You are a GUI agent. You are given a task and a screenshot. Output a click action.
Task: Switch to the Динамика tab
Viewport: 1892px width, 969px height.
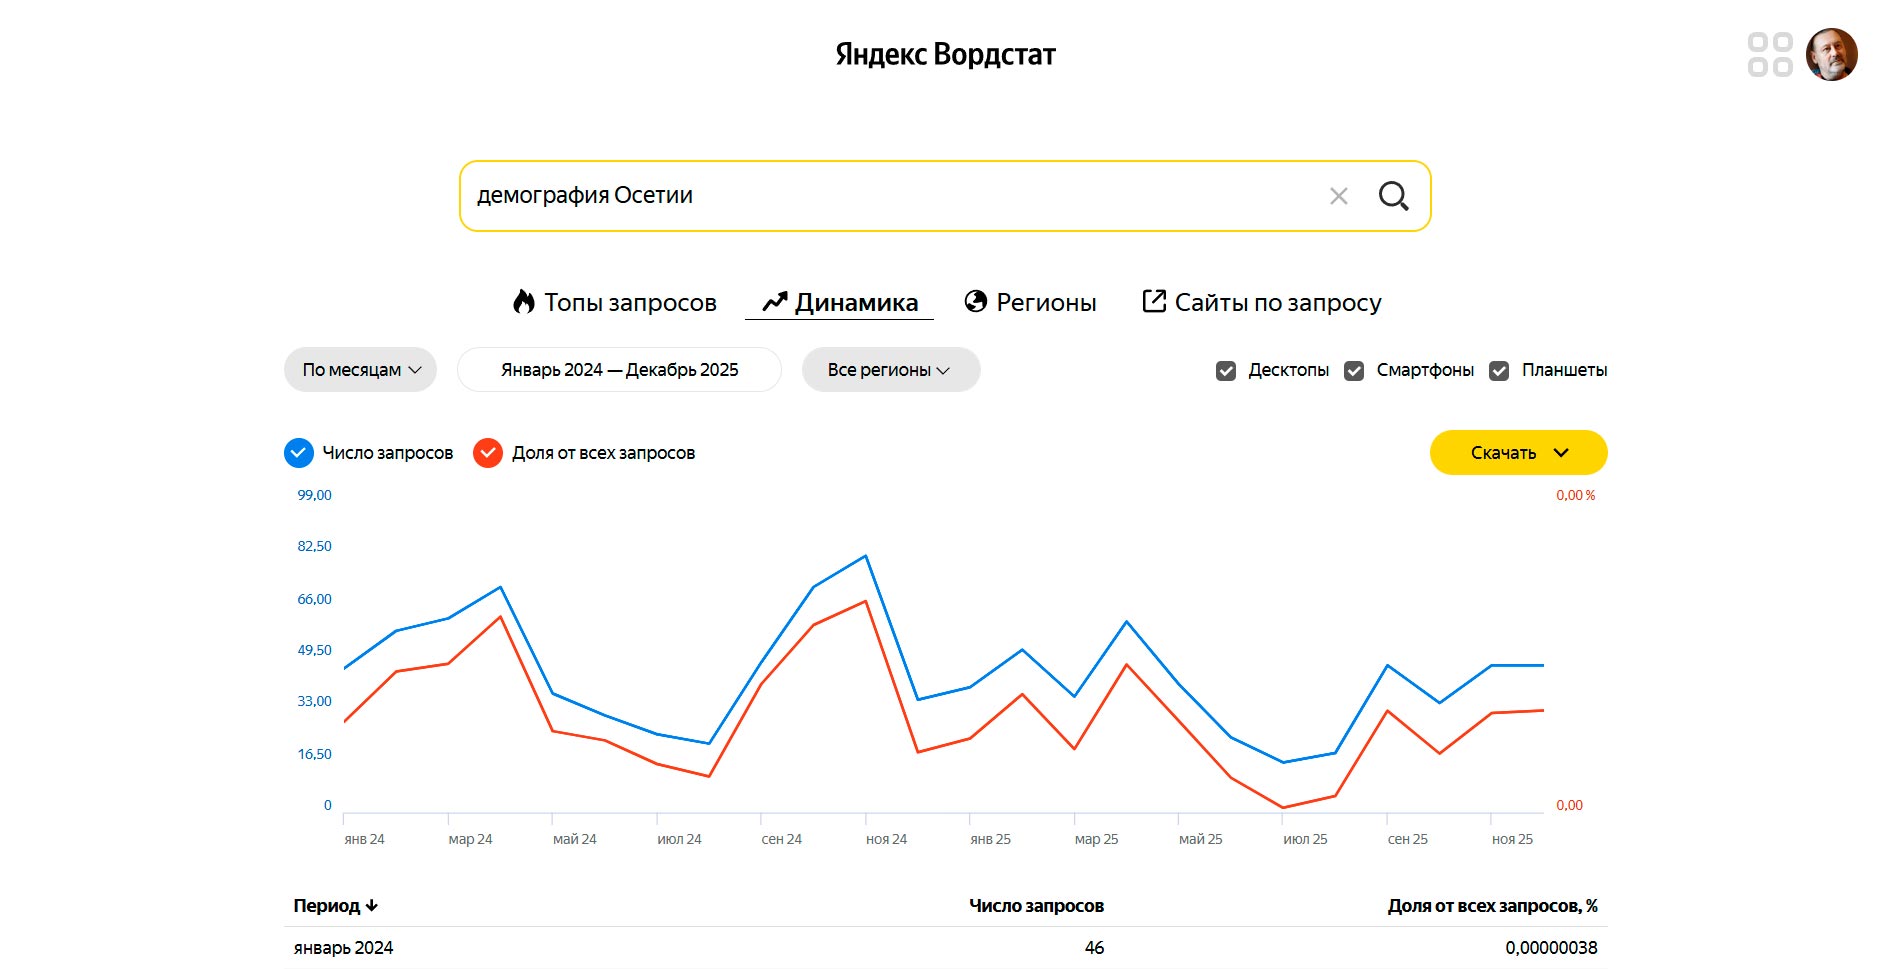pos(840,302)
